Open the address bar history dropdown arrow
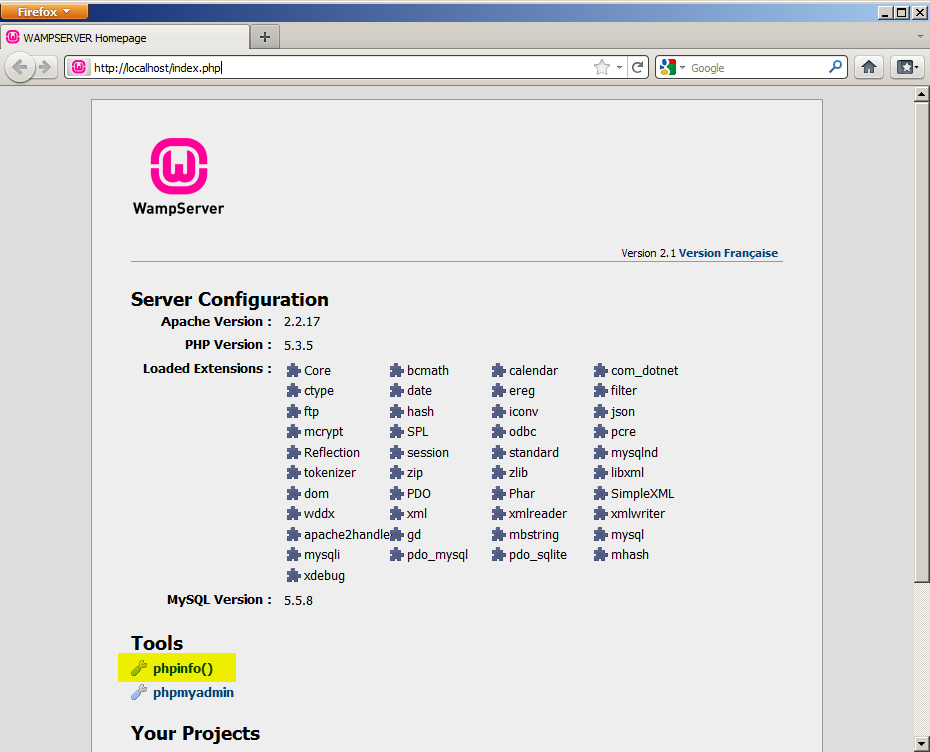Screen dimensions: 930x752 click(619, 68)
